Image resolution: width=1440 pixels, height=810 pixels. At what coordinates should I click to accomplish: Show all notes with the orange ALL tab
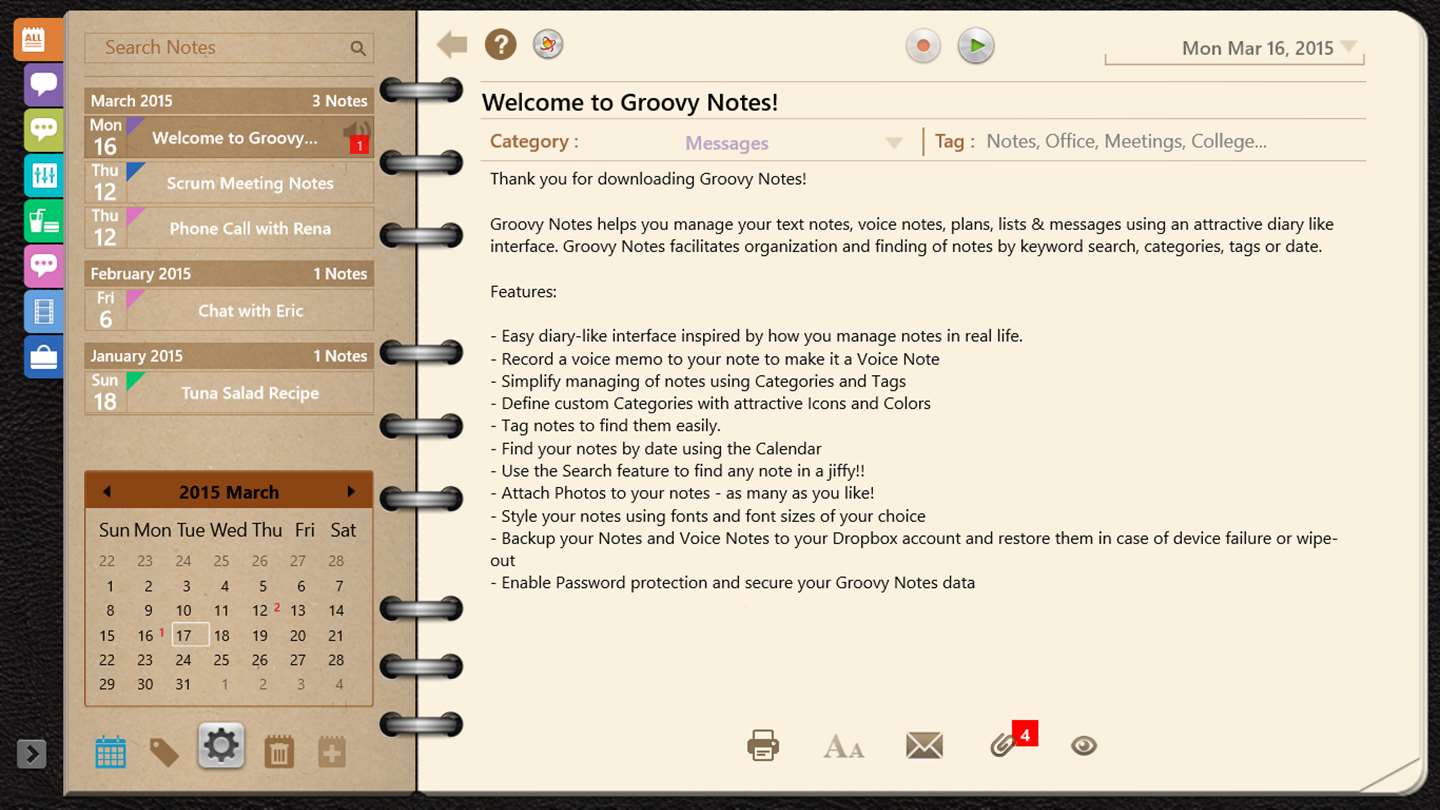pos(38,40)
